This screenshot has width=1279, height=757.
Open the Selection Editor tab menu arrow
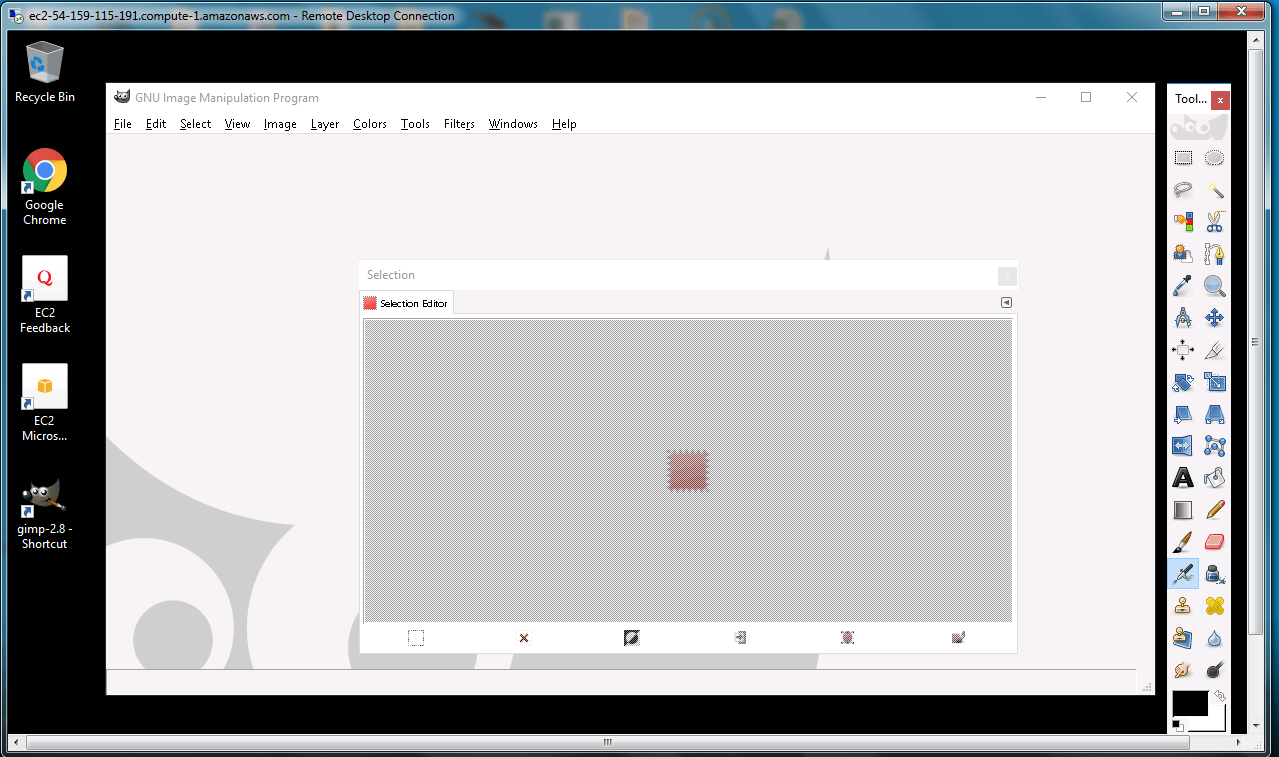pyautogui.click(x=1006, y=303)
